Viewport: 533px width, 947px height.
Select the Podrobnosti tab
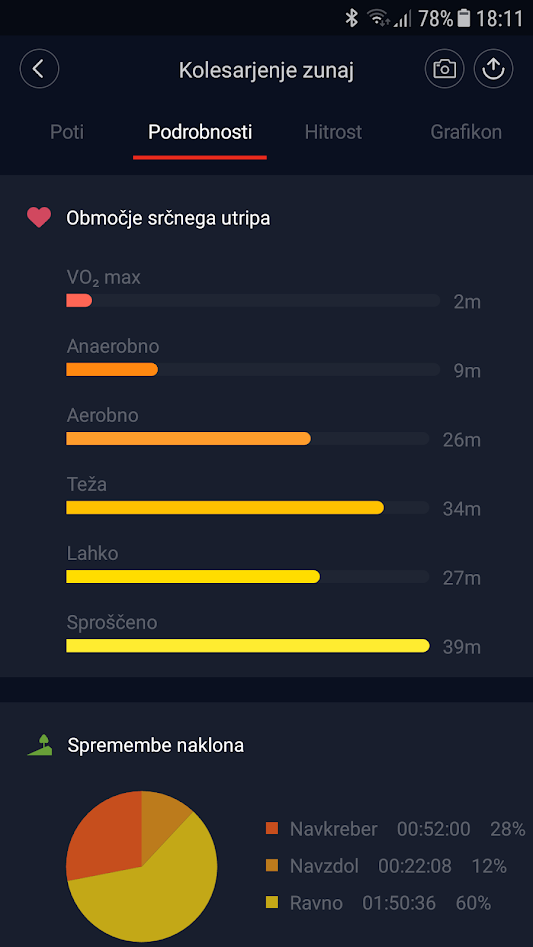coord(200,132)
